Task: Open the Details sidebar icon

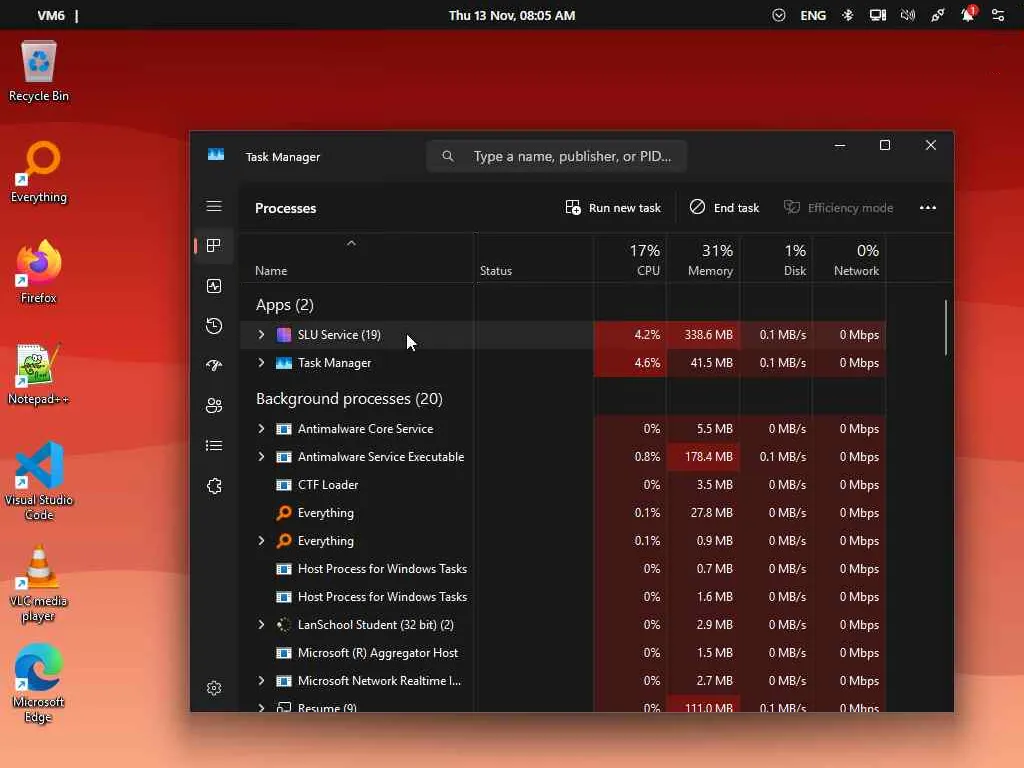Action: coord(214,445)
